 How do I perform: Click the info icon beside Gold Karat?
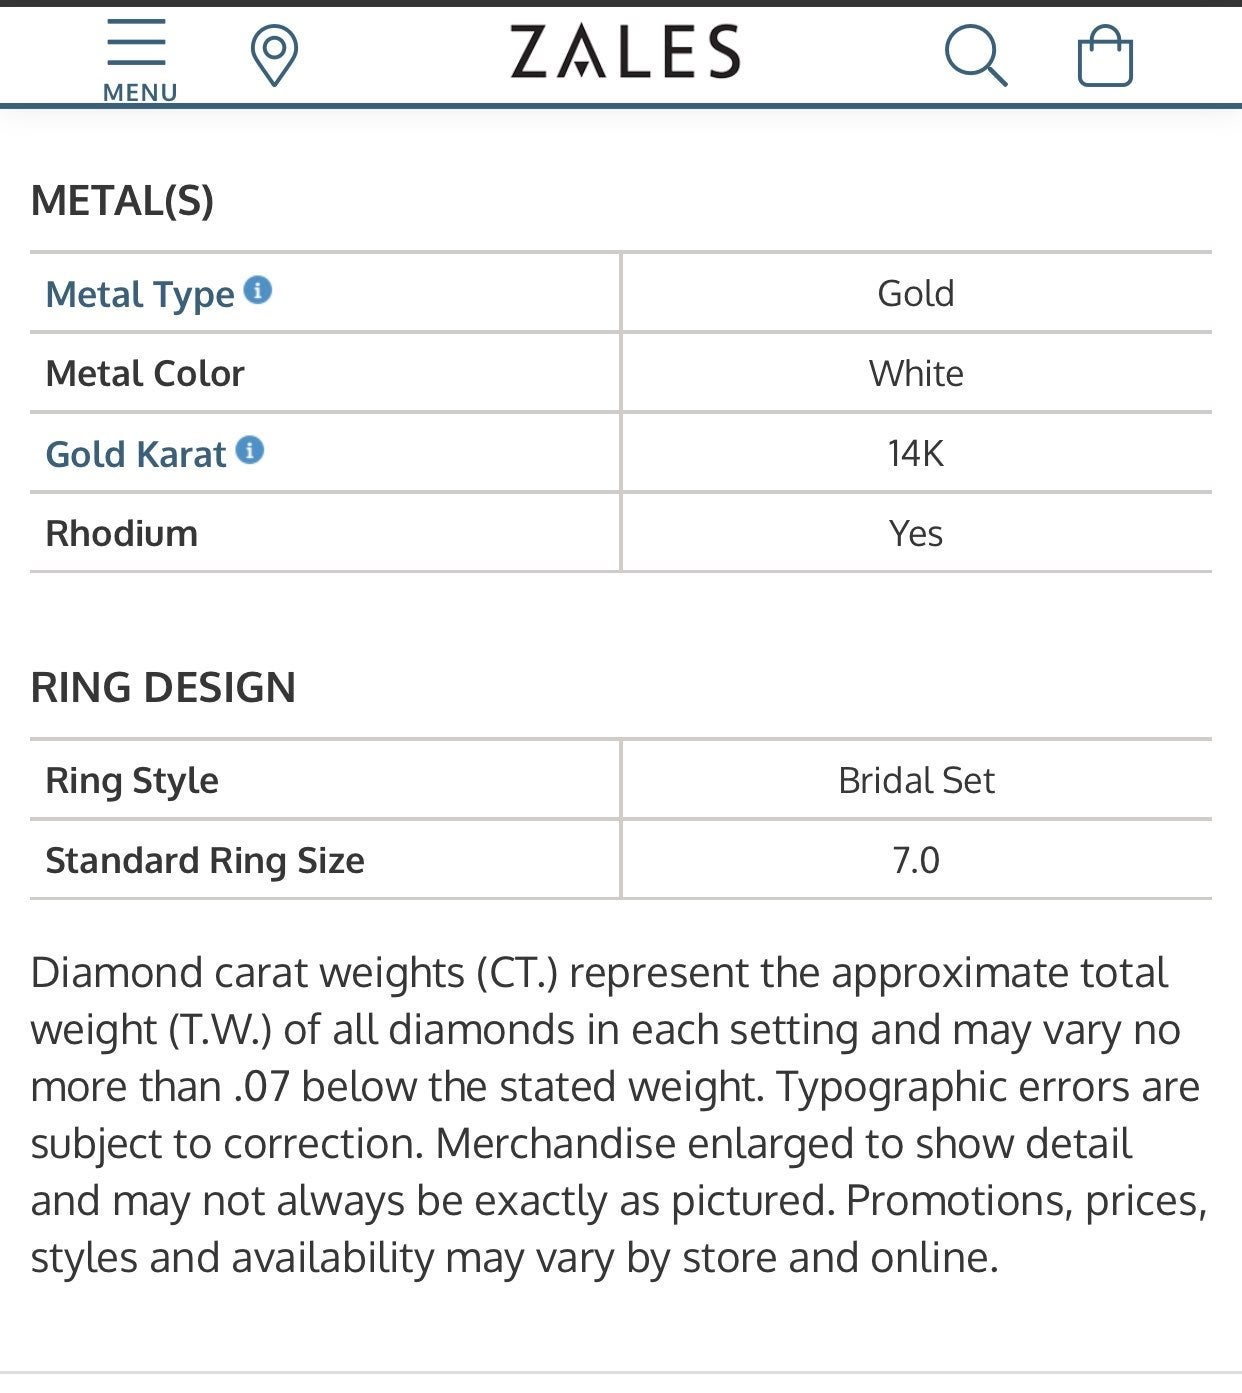250,450
